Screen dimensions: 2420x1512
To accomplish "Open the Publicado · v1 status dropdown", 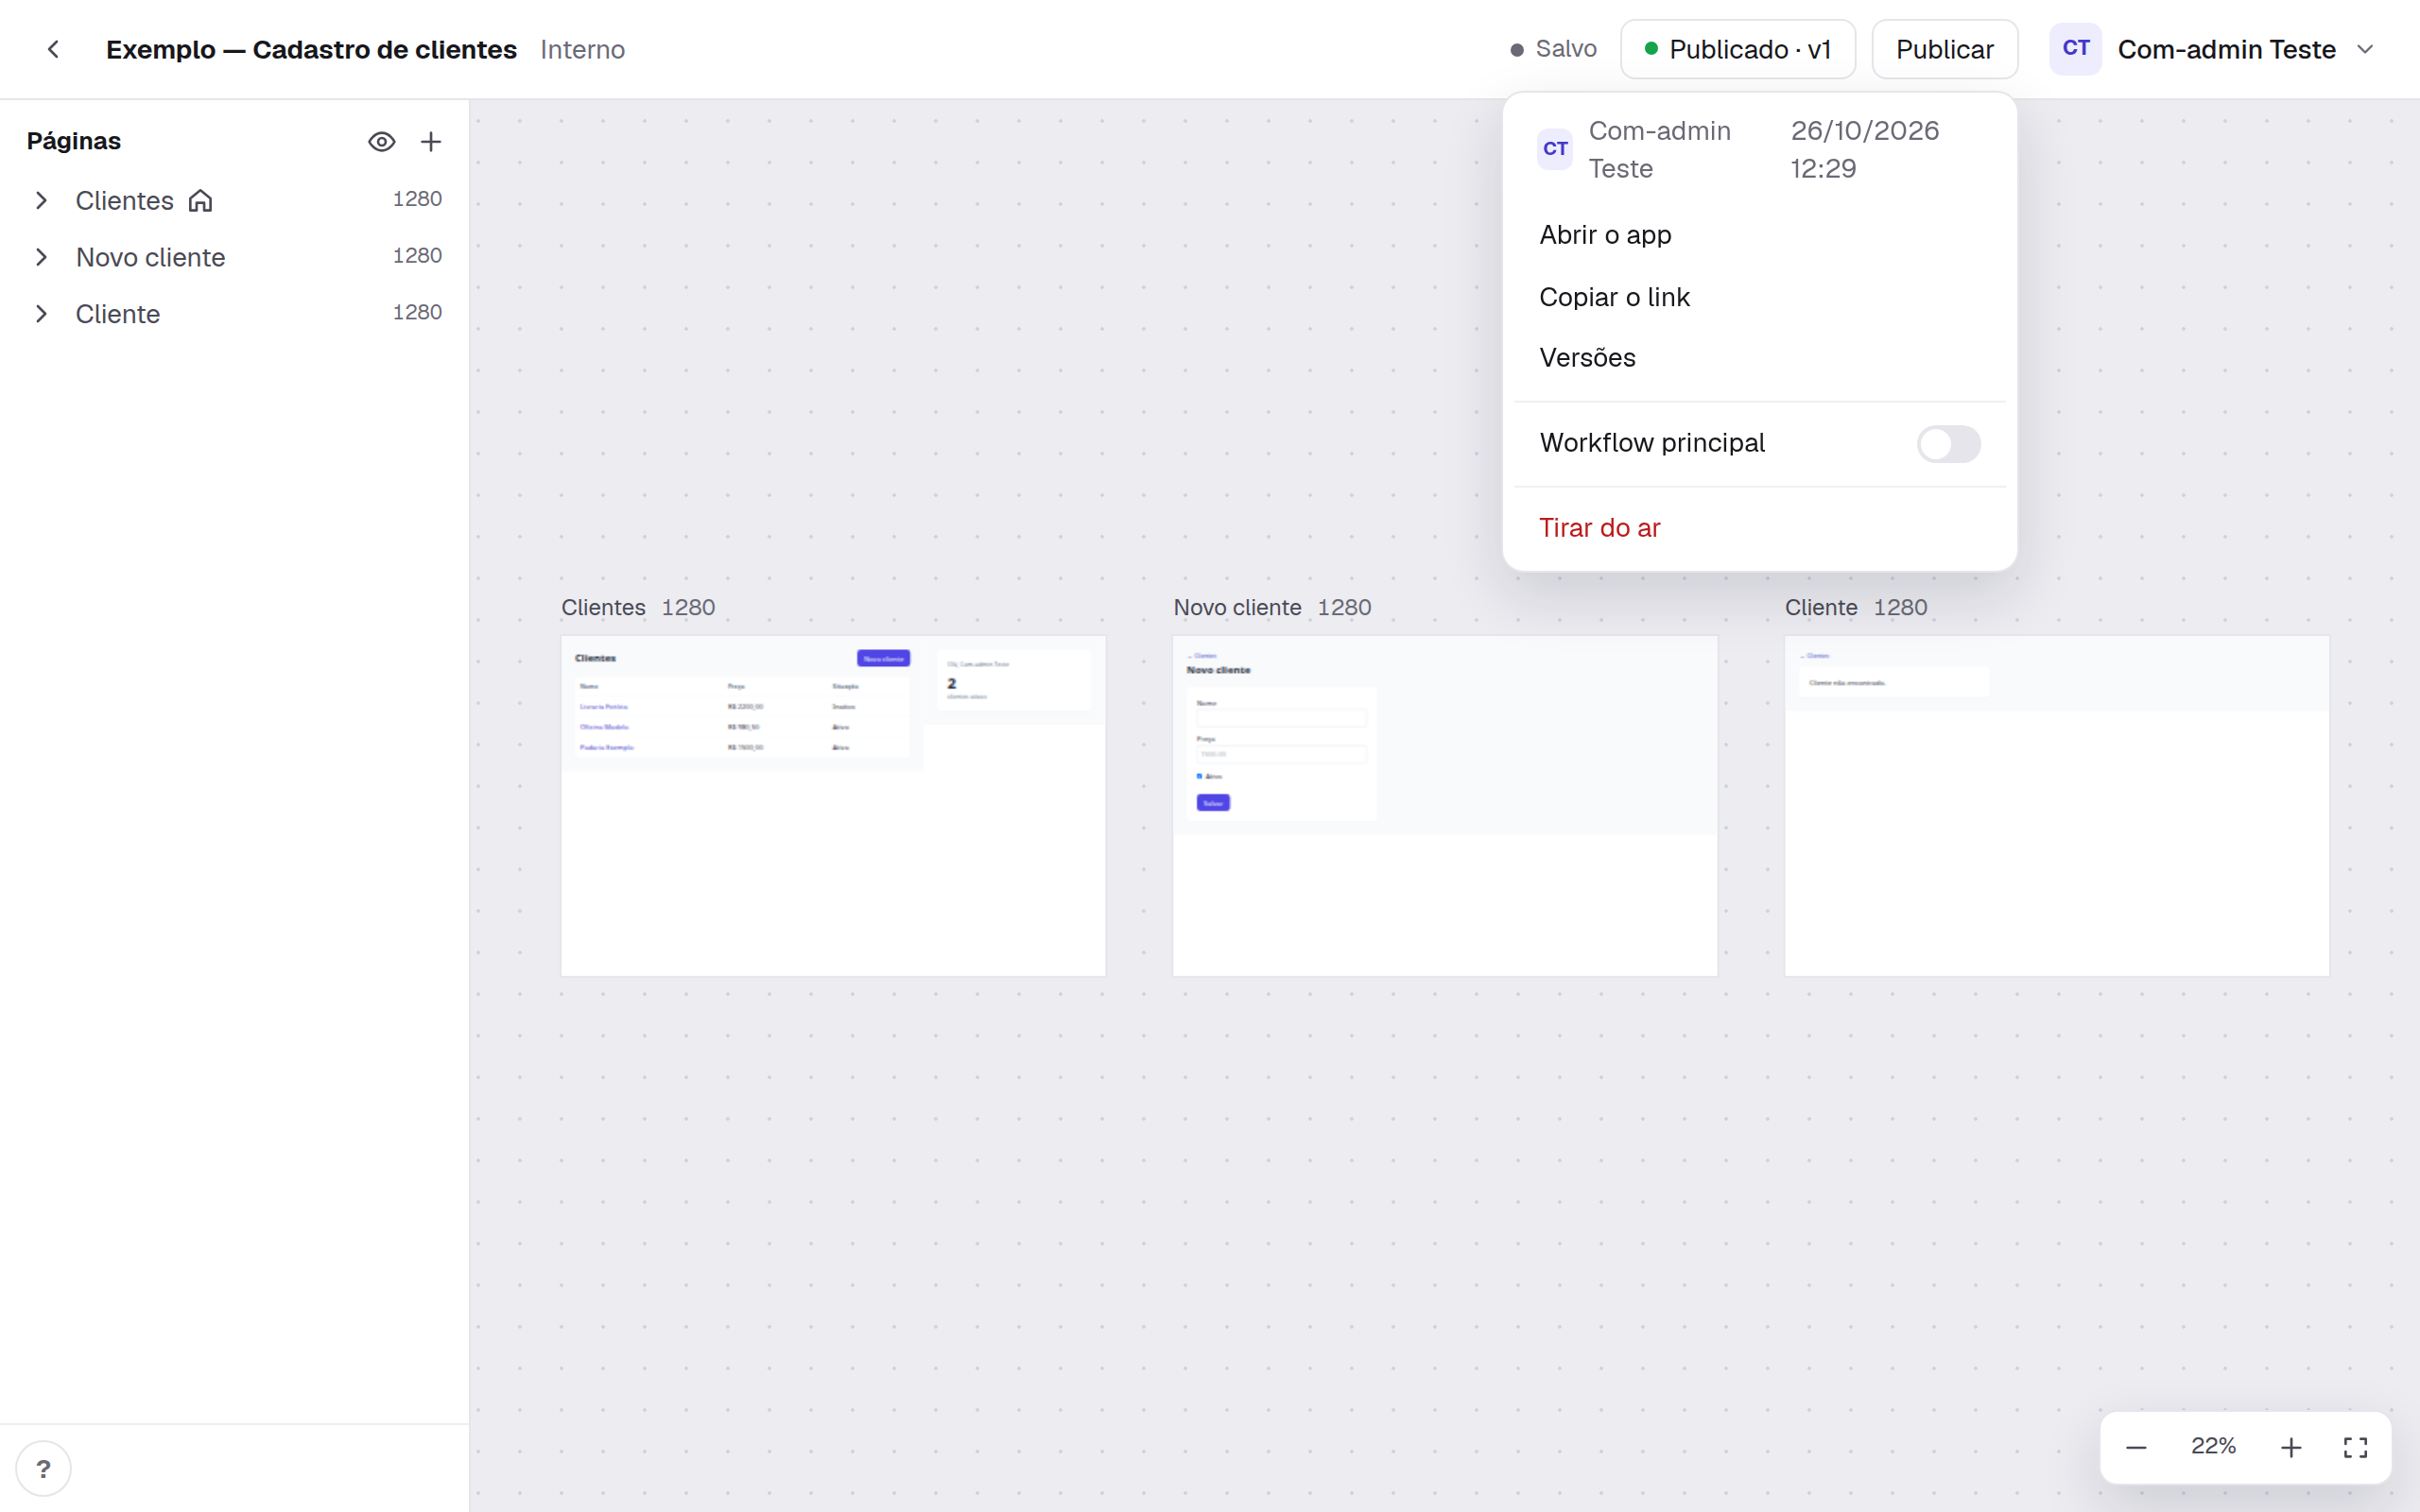I will pos(1738,49).
